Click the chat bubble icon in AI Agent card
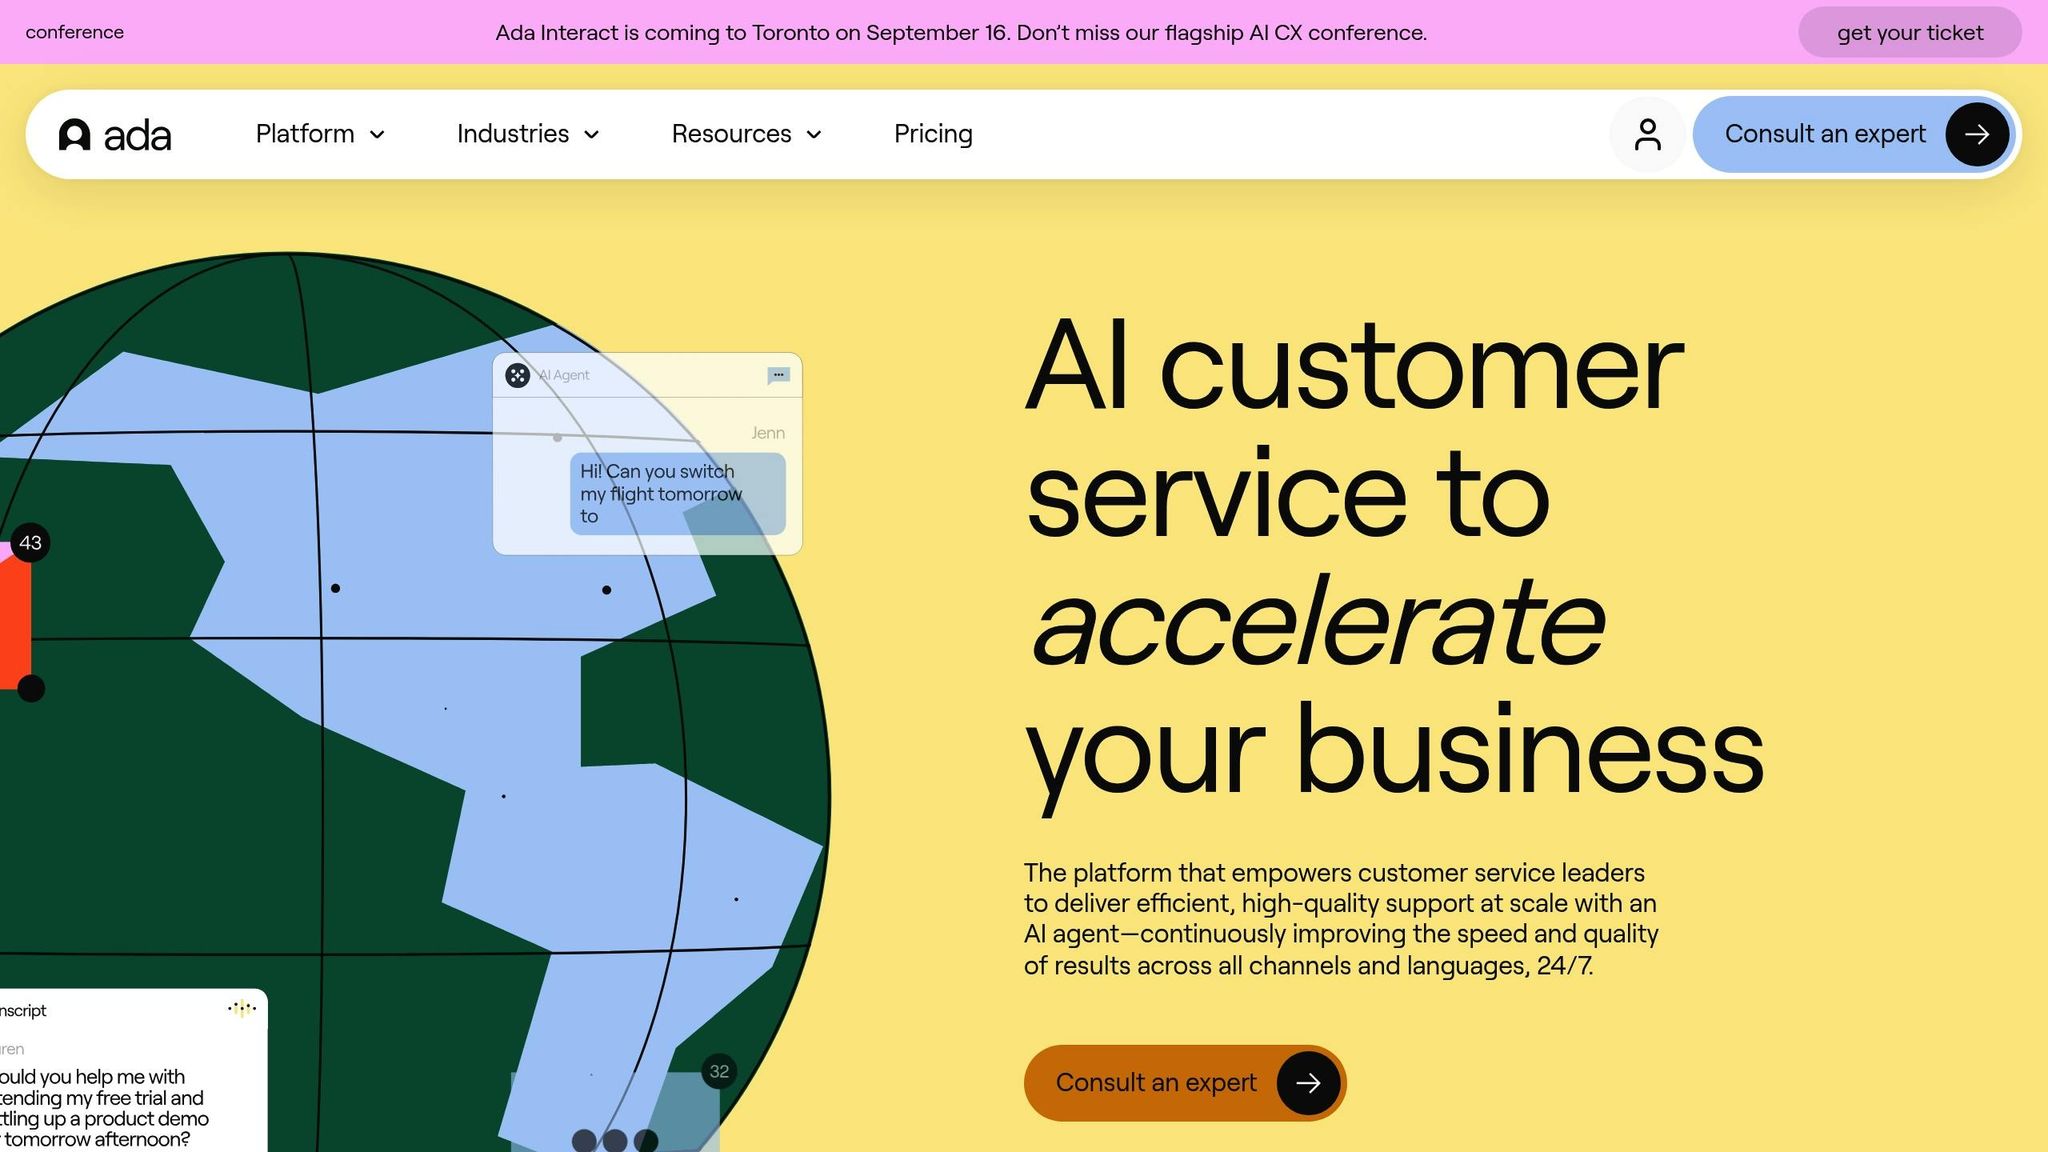 779,375
